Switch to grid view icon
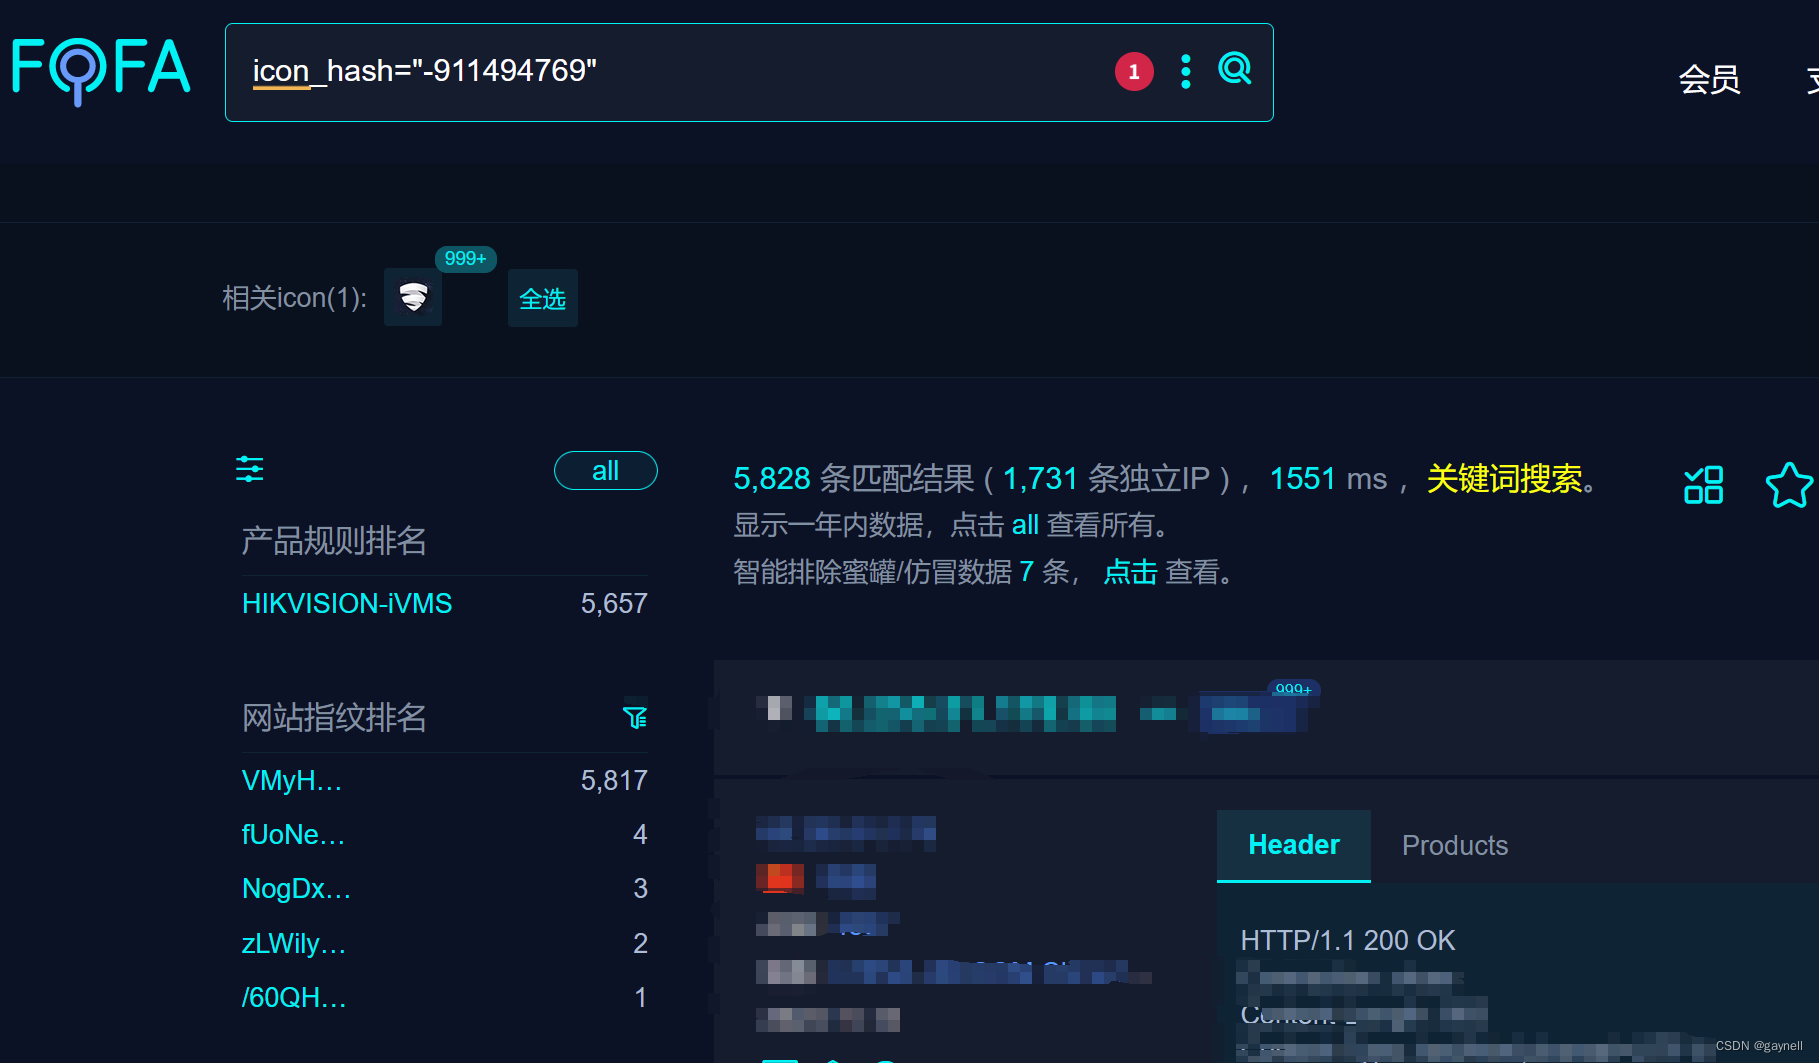The image size is (1819, 1063). point(1704,485)
